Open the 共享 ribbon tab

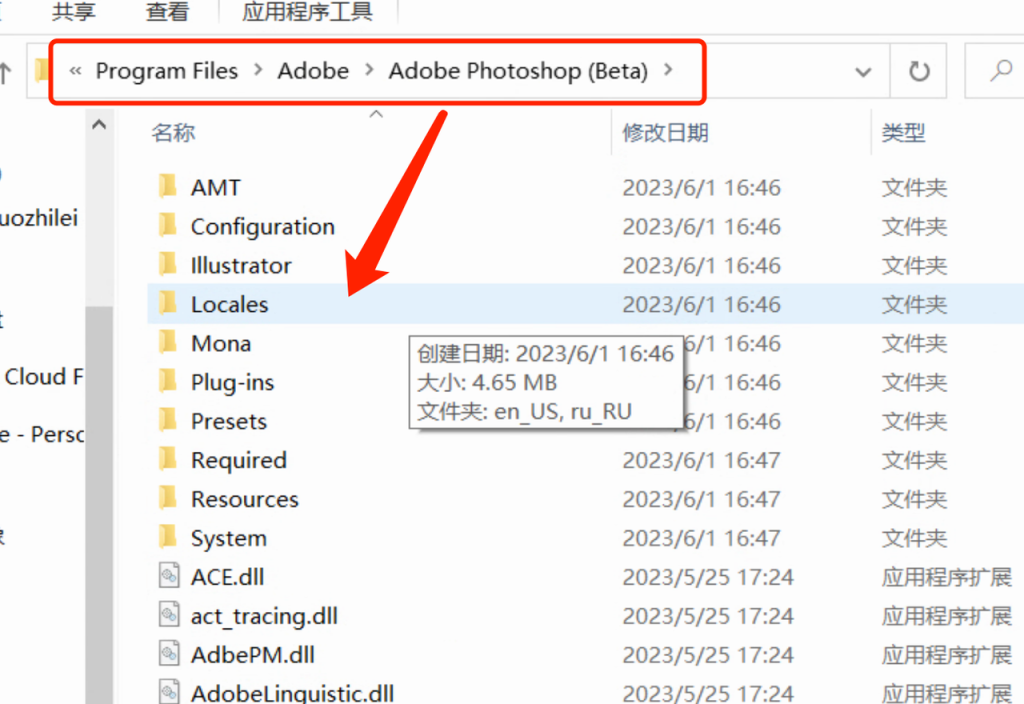click(74, 12)
